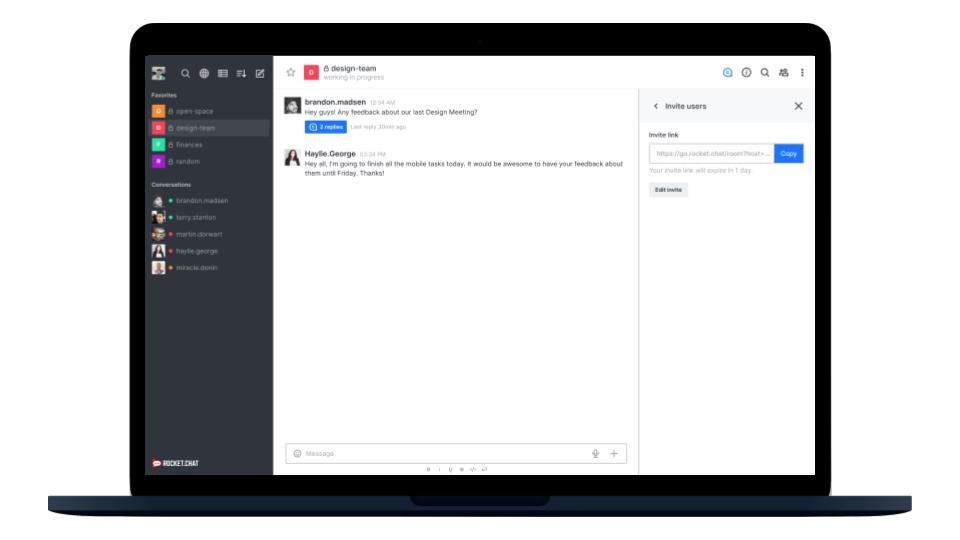Open the threads icon in room header
Screen dimensions: 960x540
727,72
